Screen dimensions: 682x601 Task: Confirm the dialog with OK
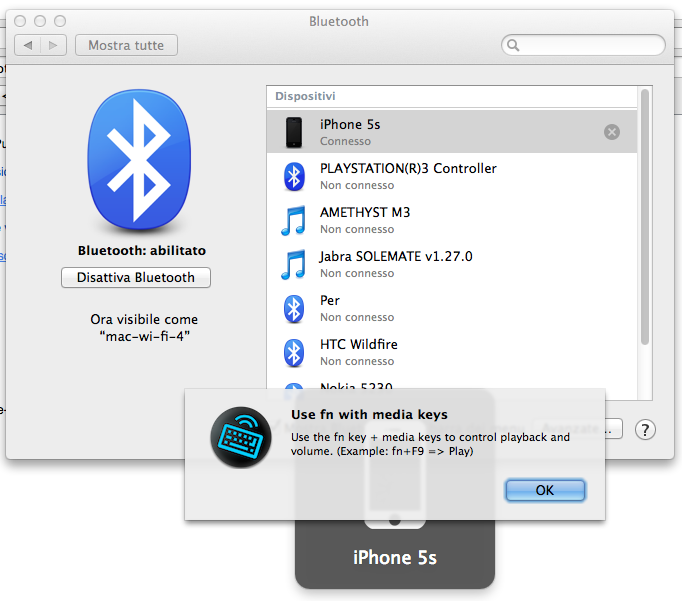coord(545,490)
